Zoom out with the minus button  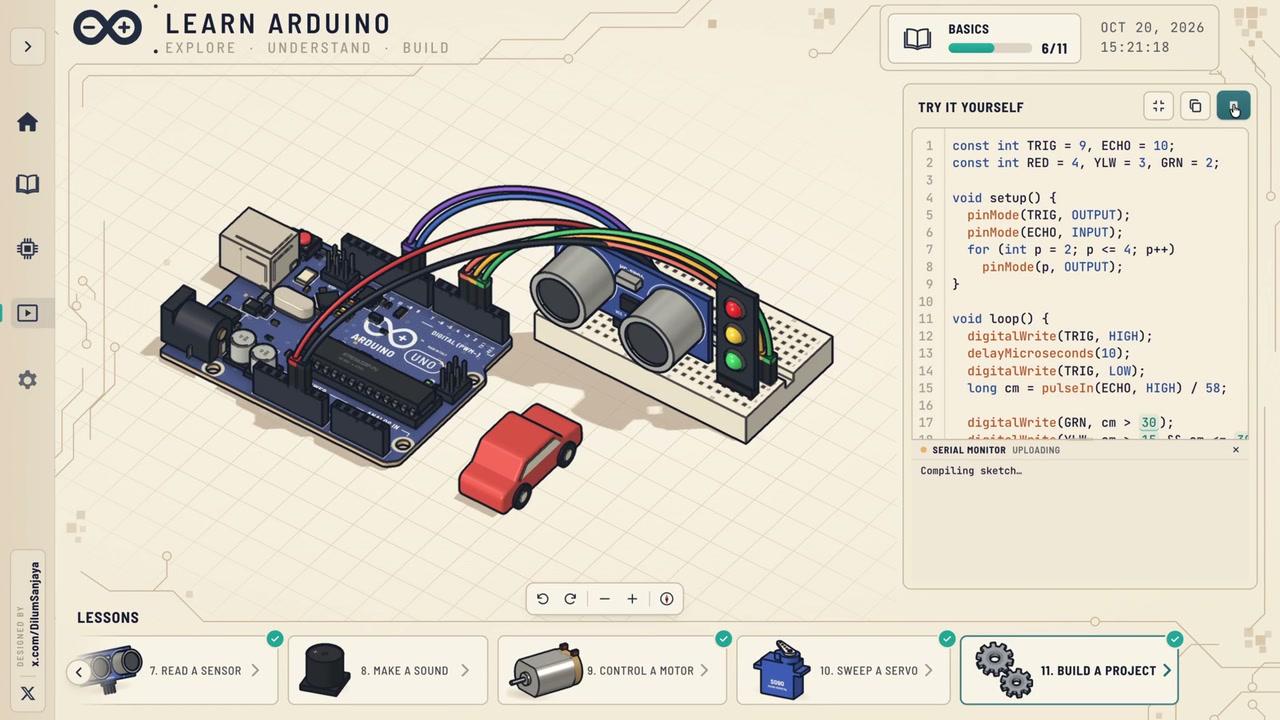(x=604, y=599)
